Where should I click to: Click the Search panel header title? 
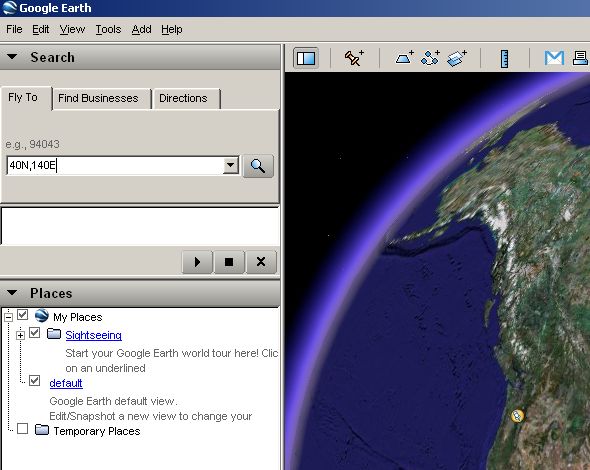click(x=52, y=57)
